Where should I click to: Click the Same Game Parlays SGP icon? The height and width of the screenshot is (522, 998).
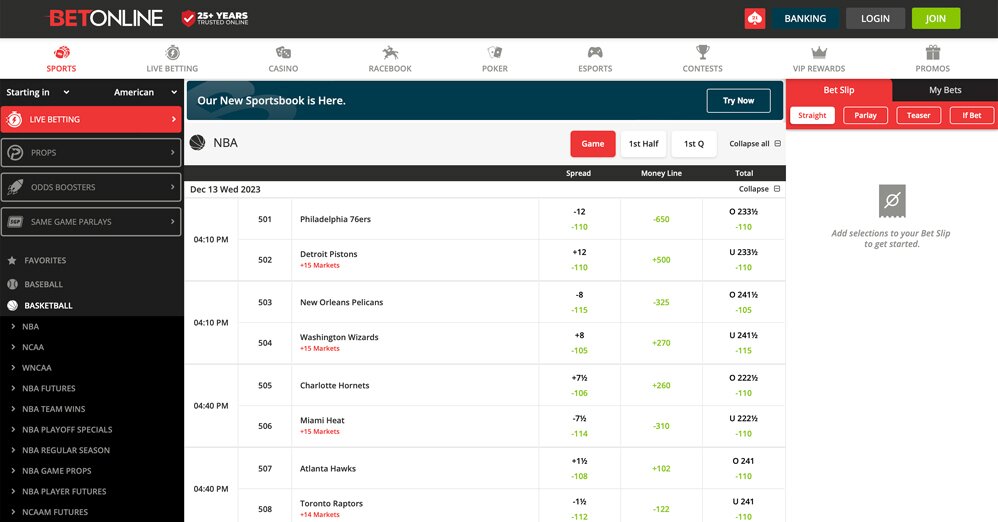coord(15,222)
